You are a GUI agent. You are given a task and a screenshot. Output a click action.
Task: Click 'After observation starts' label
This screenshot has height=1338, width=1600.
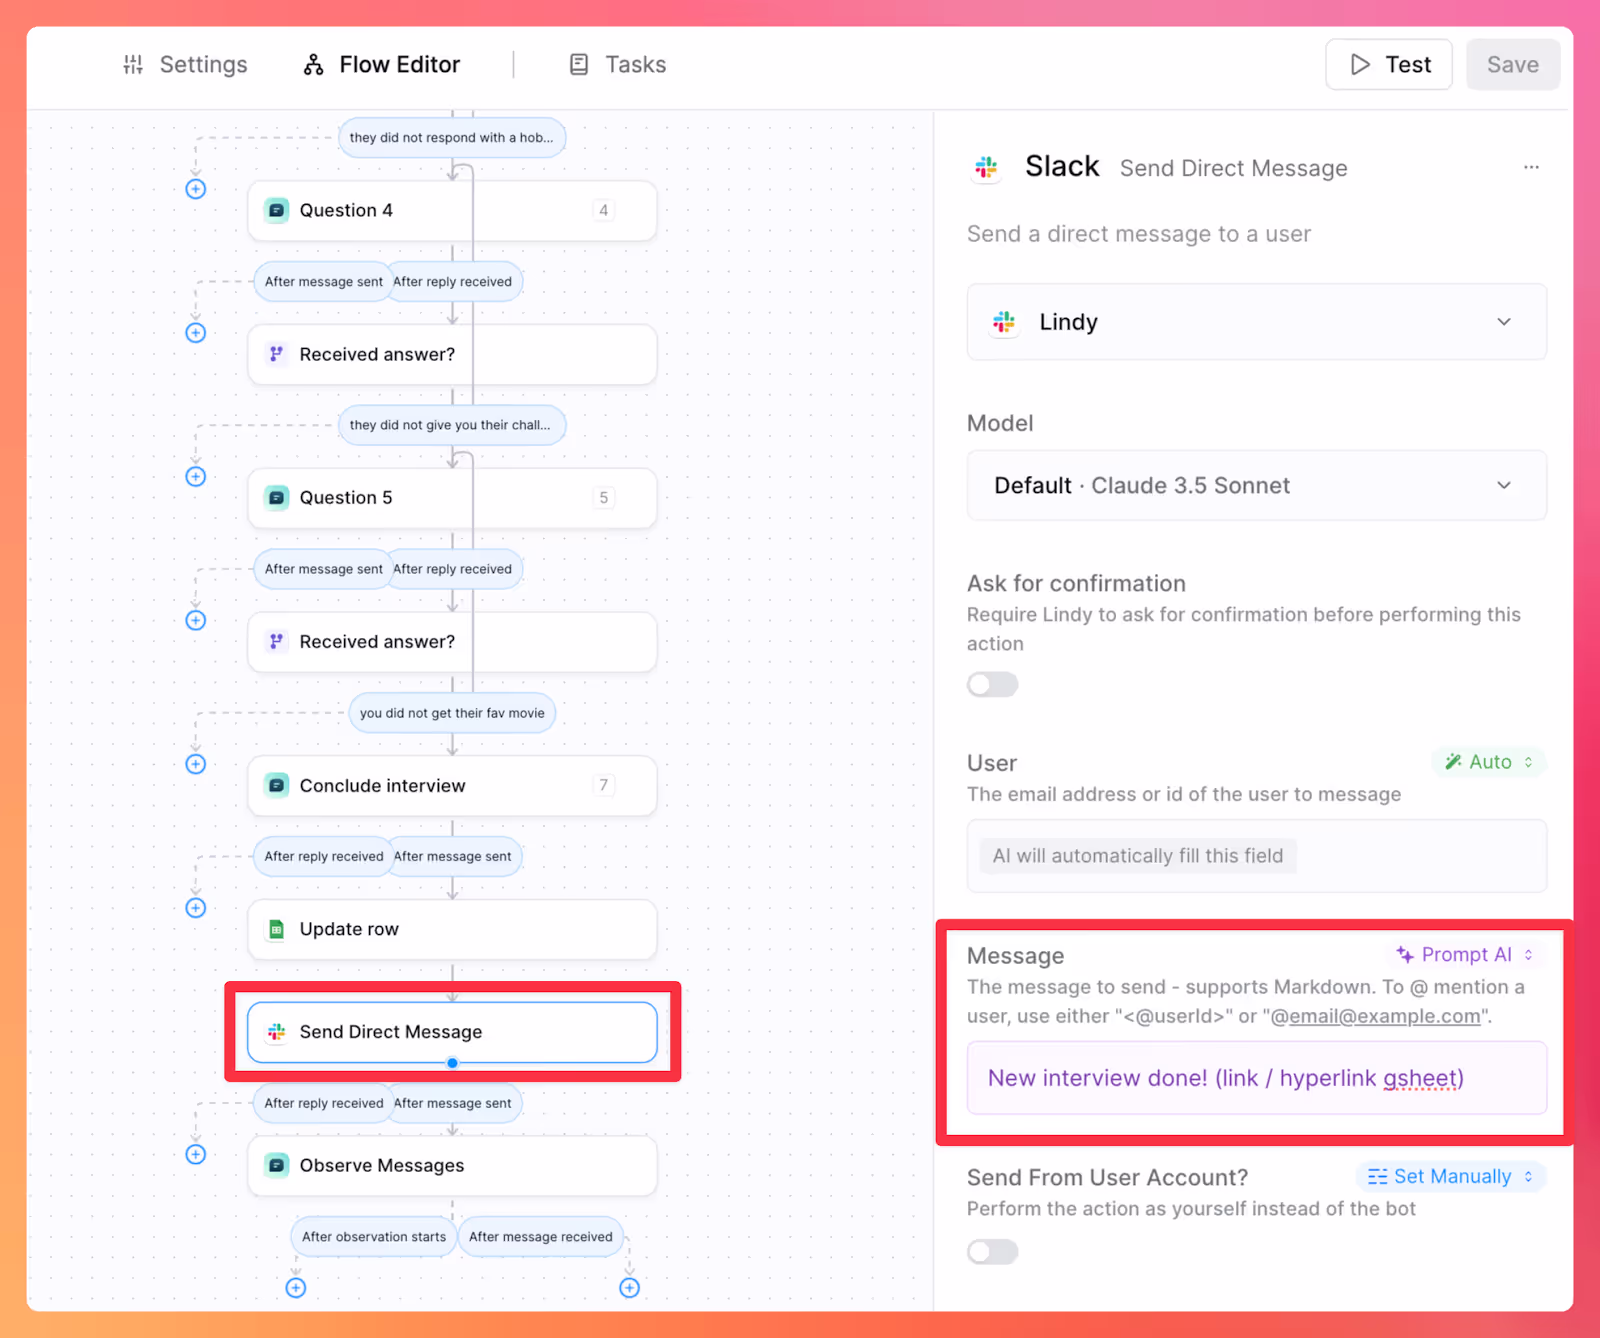(374, 1237)
